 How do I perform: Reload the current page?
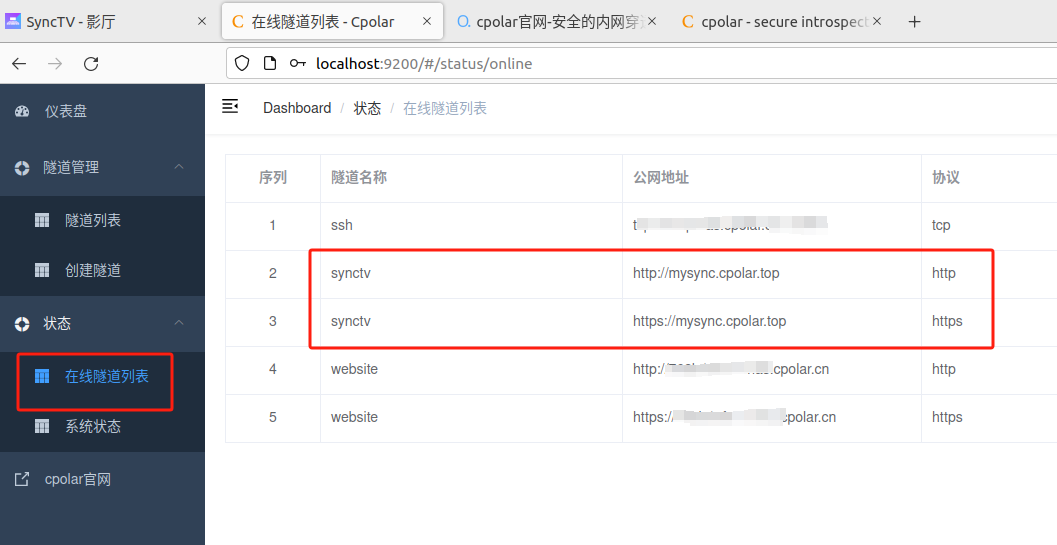coord(91,63)
